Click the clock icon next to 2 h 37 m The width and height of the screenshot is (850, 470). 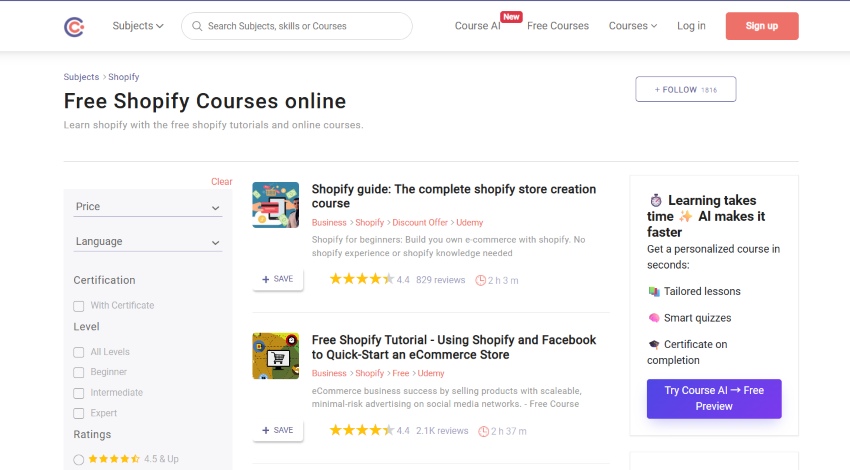tap(484, 432)
